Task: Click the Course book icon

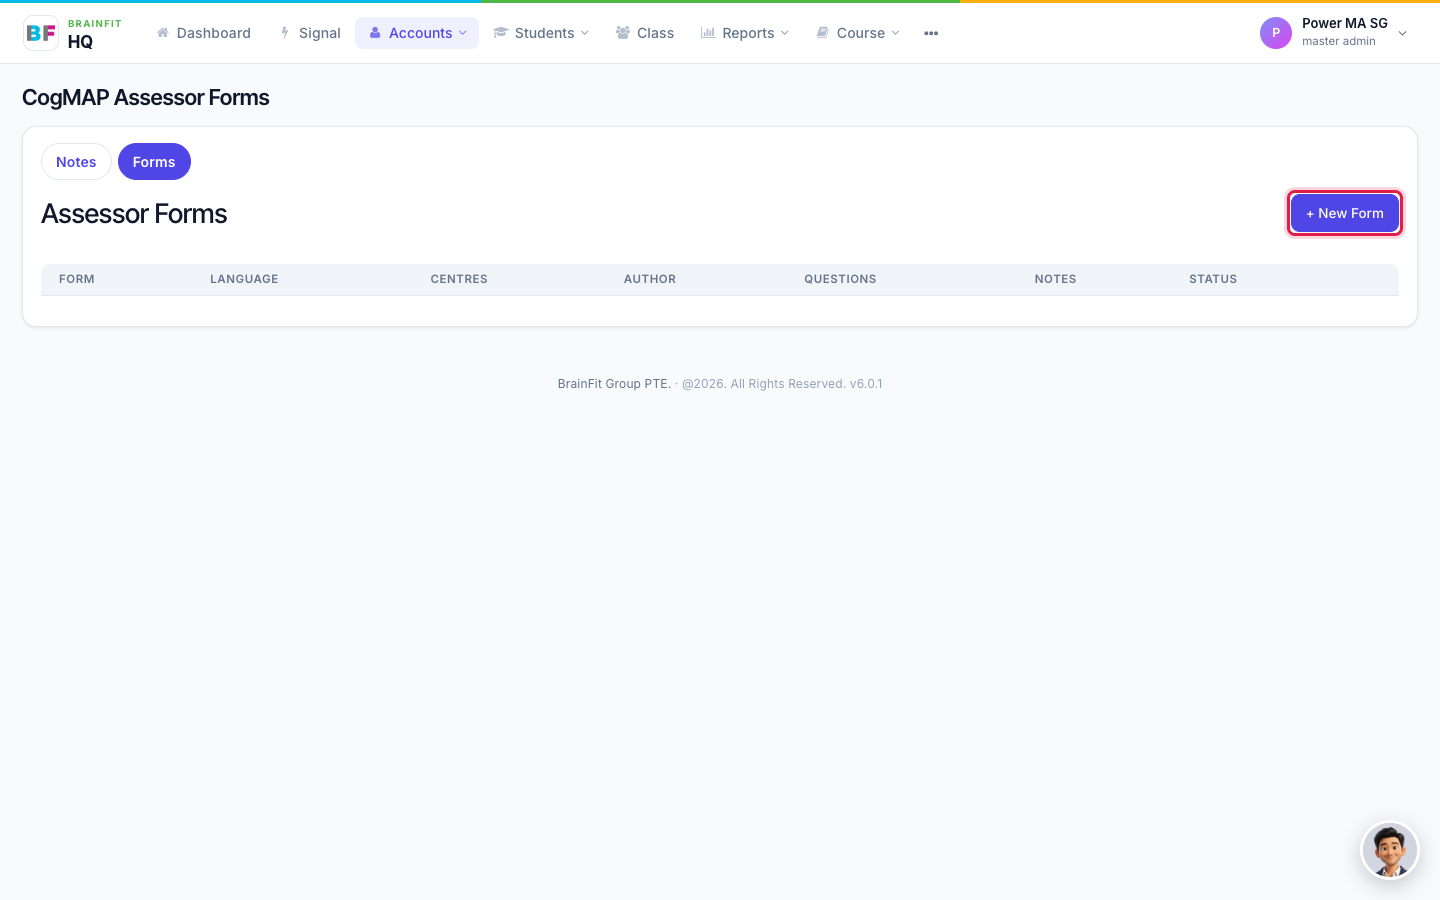Action: pos(823,33)
